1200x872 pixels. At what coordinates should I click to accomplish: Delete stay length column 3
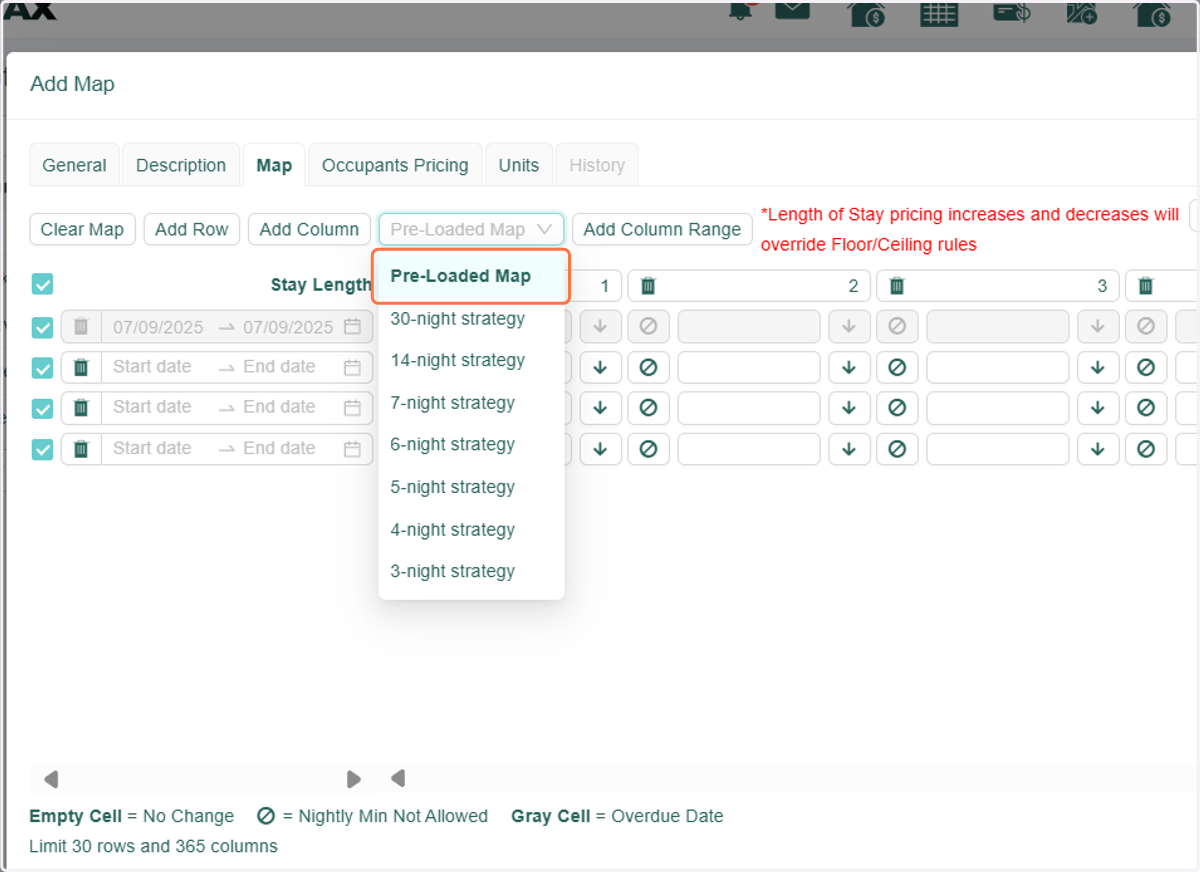[x=897, y=286]
